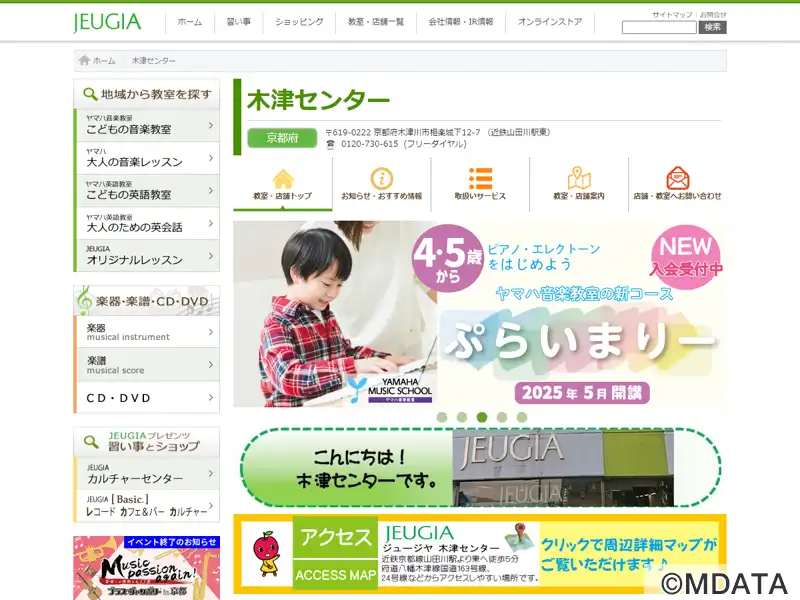The height and width of the screenshot is (600, 800).
Task: Click the home icon in the breadcrumb
Action: 84,60
